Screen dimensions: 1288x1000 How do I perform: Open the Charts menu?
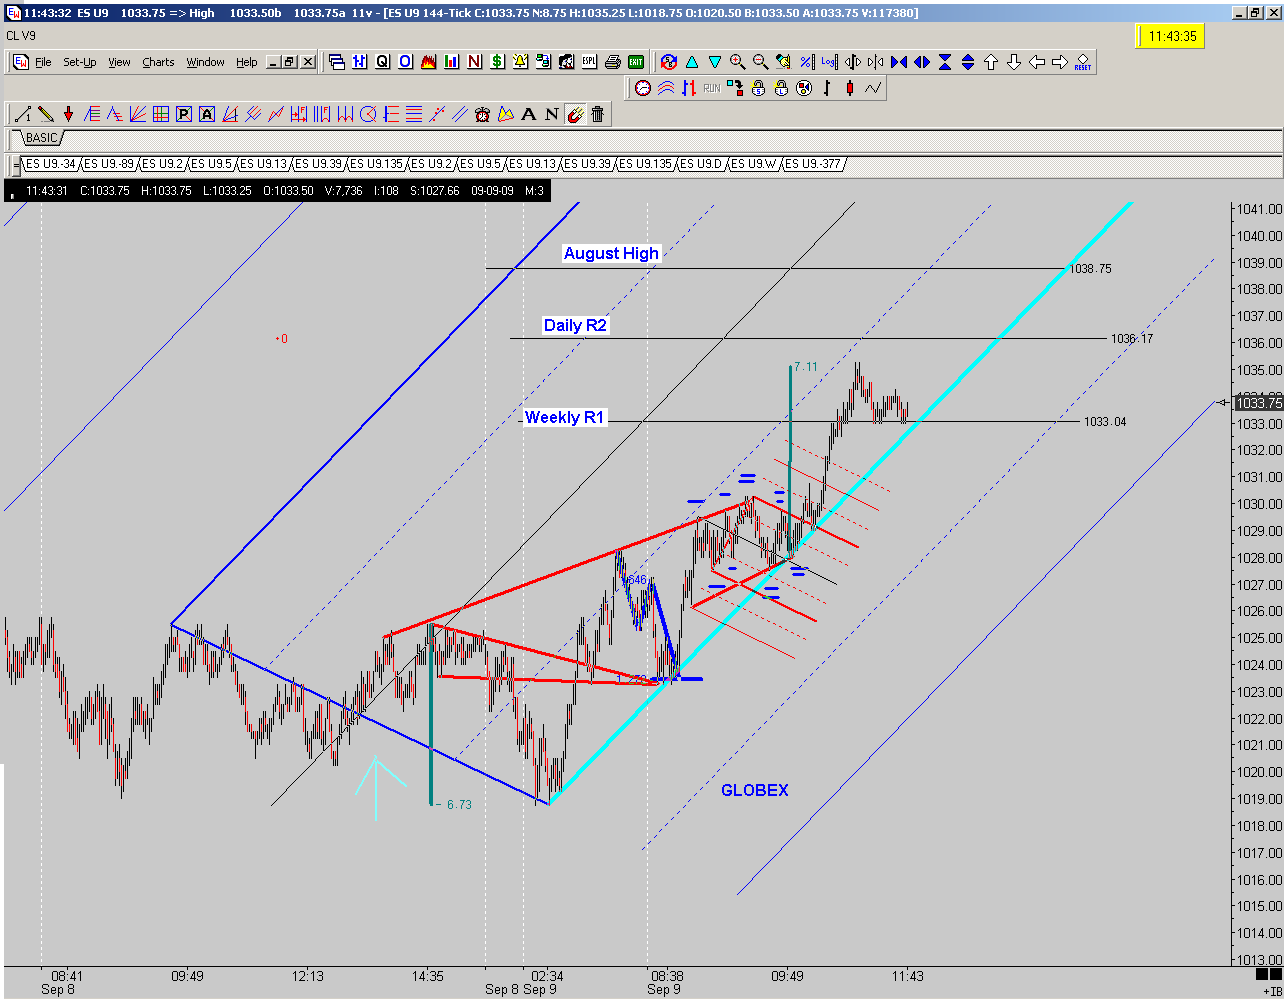[158, 62]
